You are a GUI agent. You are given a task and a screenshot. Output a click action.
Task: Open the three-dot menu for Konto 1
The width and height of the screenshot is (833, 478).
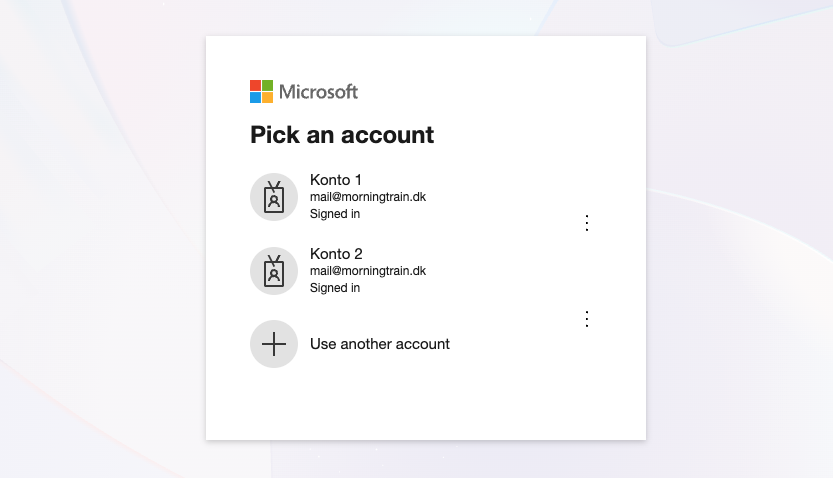(587, 223)
